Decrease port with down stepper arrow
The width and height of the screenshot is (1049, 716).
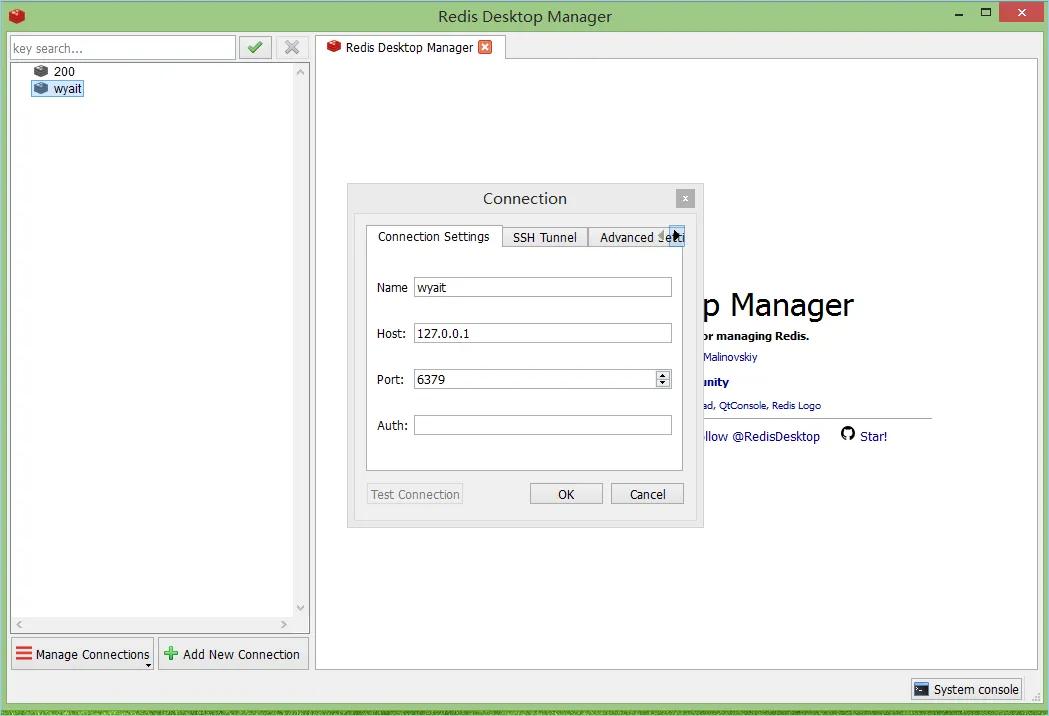pyautogui.click(x=663, y=383)
